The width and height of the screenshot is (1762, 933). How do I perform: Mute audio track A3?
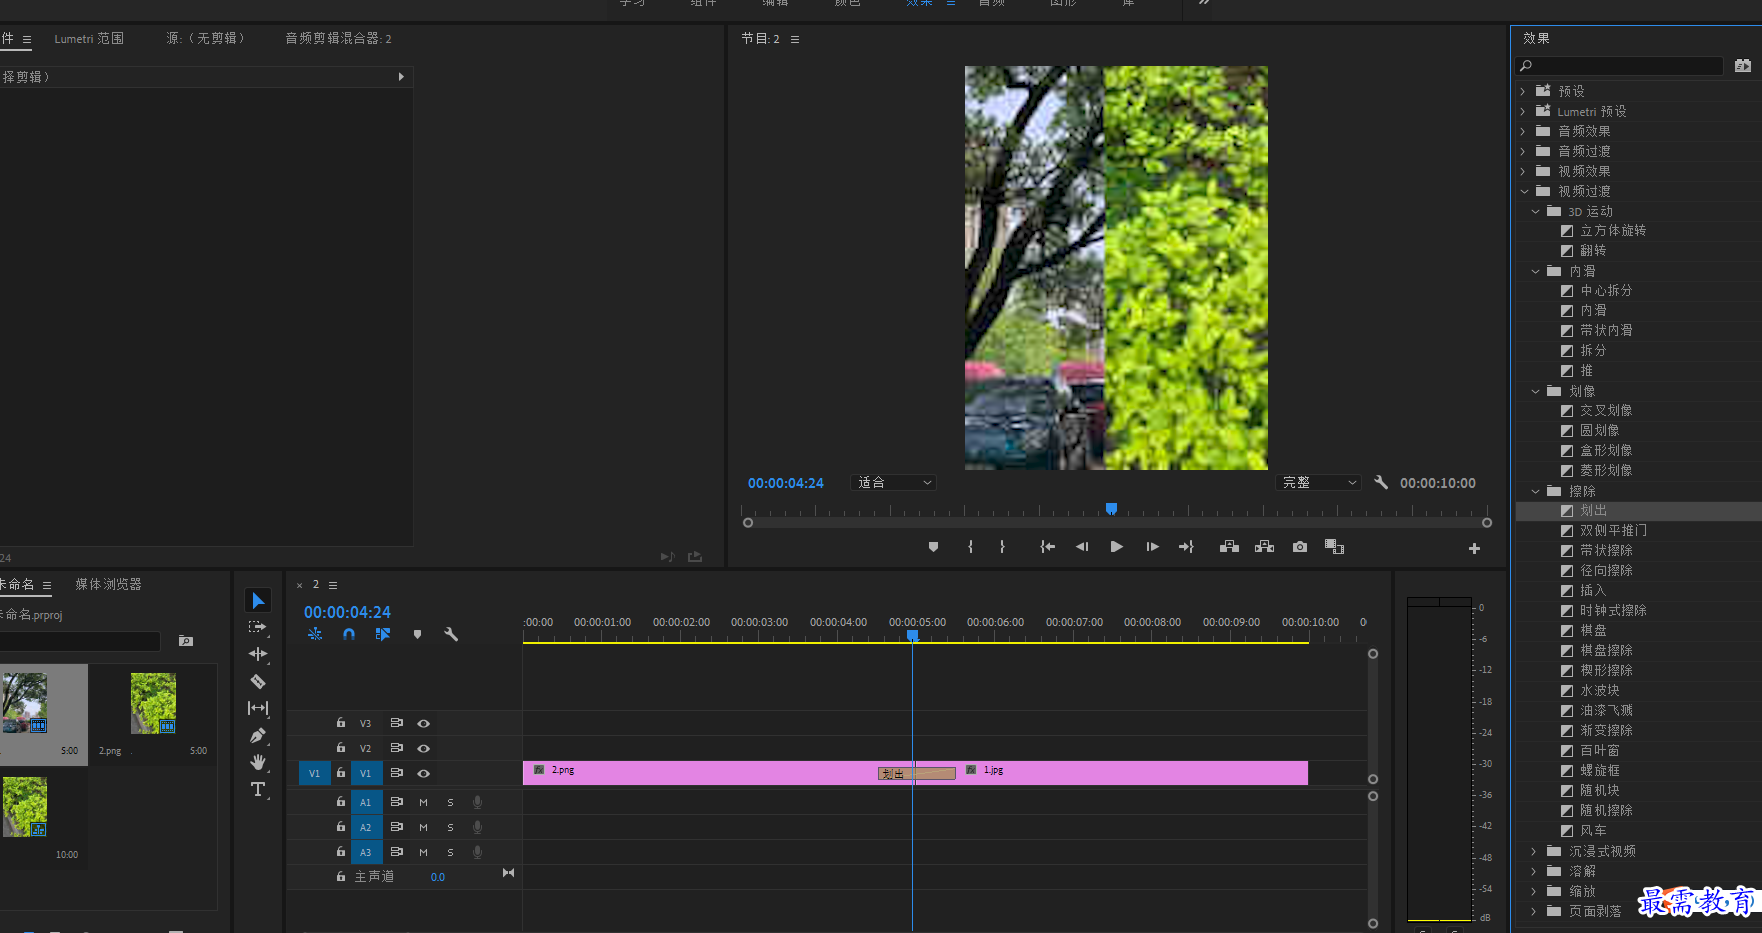pyautogui.click(x=423, y=852)
